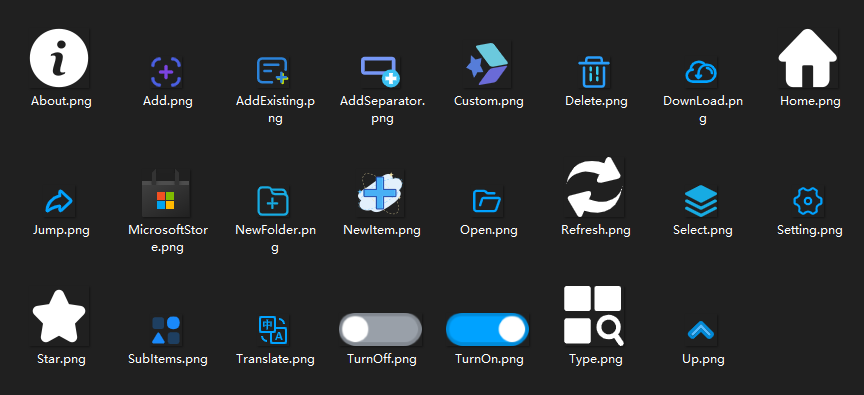
Task: Click the TurnOff.png grey toggle image
Action: pos(380,329)
